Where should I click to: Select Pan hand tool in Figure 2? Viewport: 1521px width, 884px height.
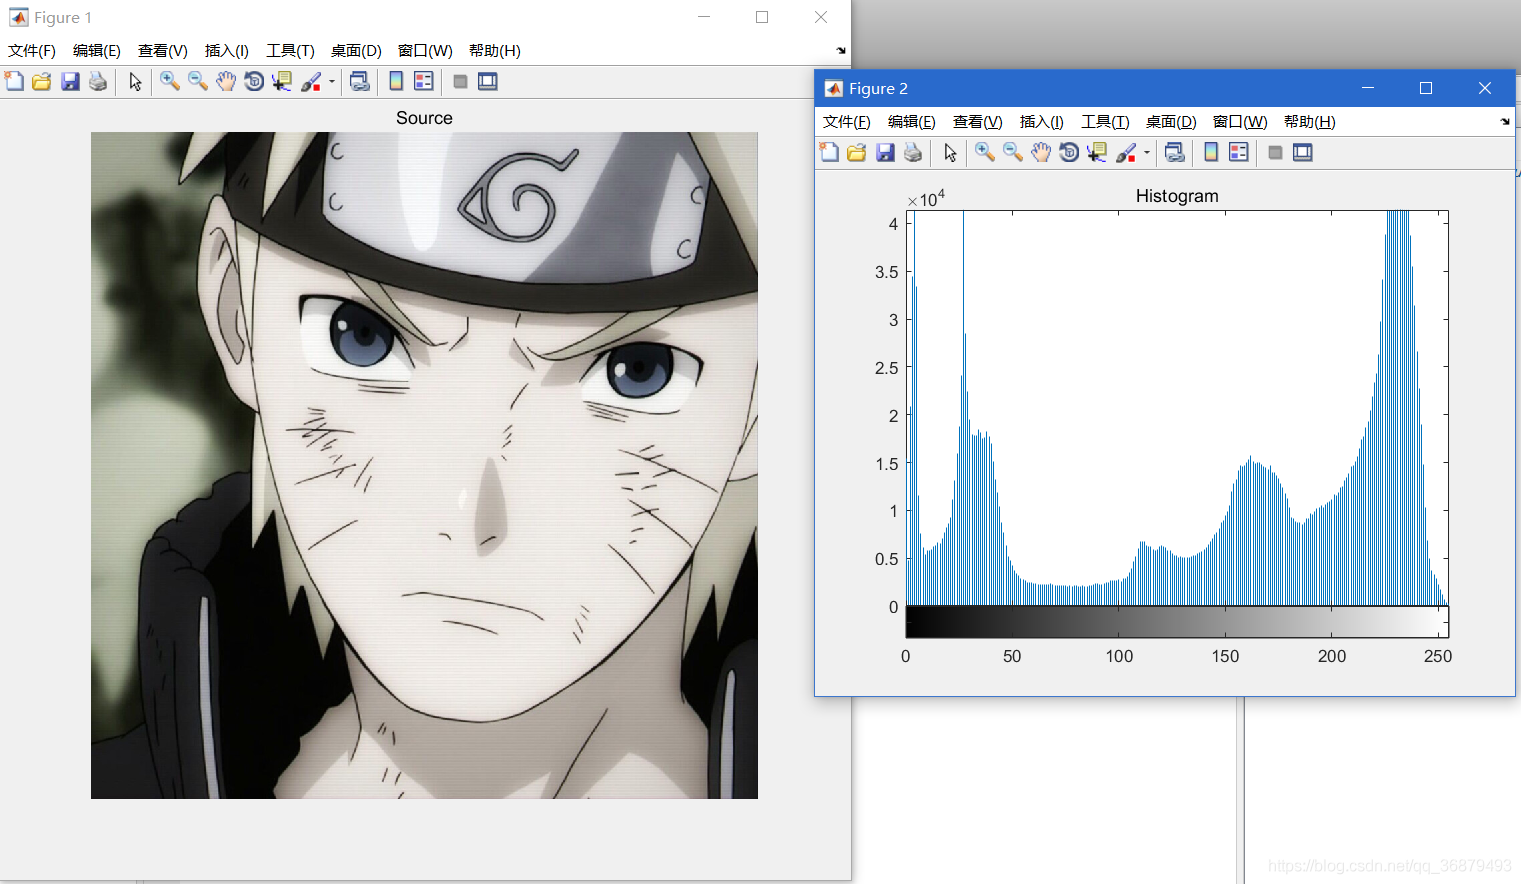(x=1041, y=152)
